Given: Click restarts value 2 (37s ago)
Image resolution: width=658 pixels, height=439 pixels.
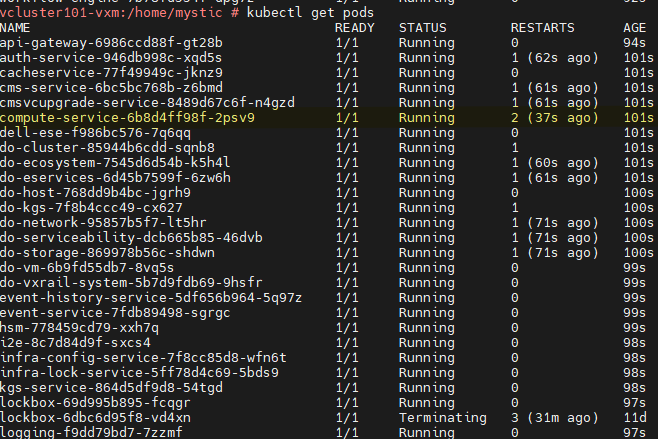Looking at the screenshot, I should 554,118.
